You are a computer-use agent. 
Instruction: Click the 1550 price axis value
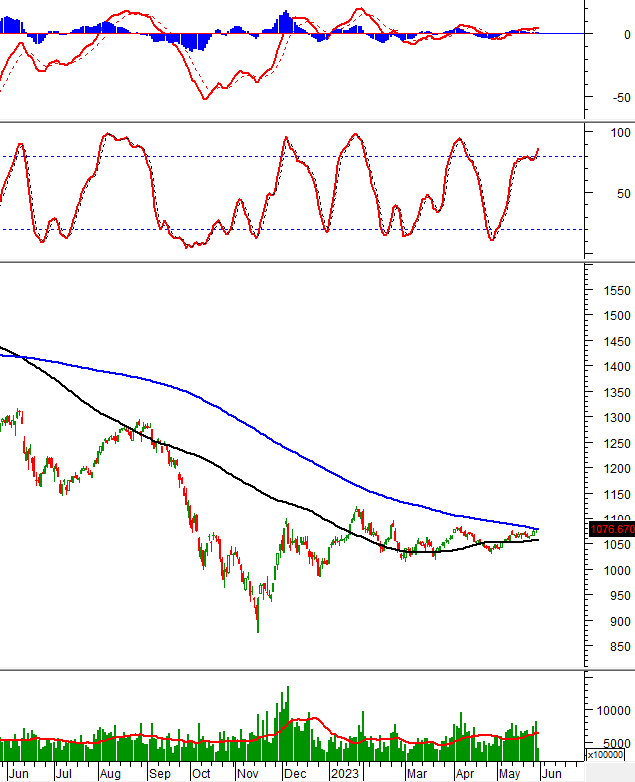tap(617, 291)
